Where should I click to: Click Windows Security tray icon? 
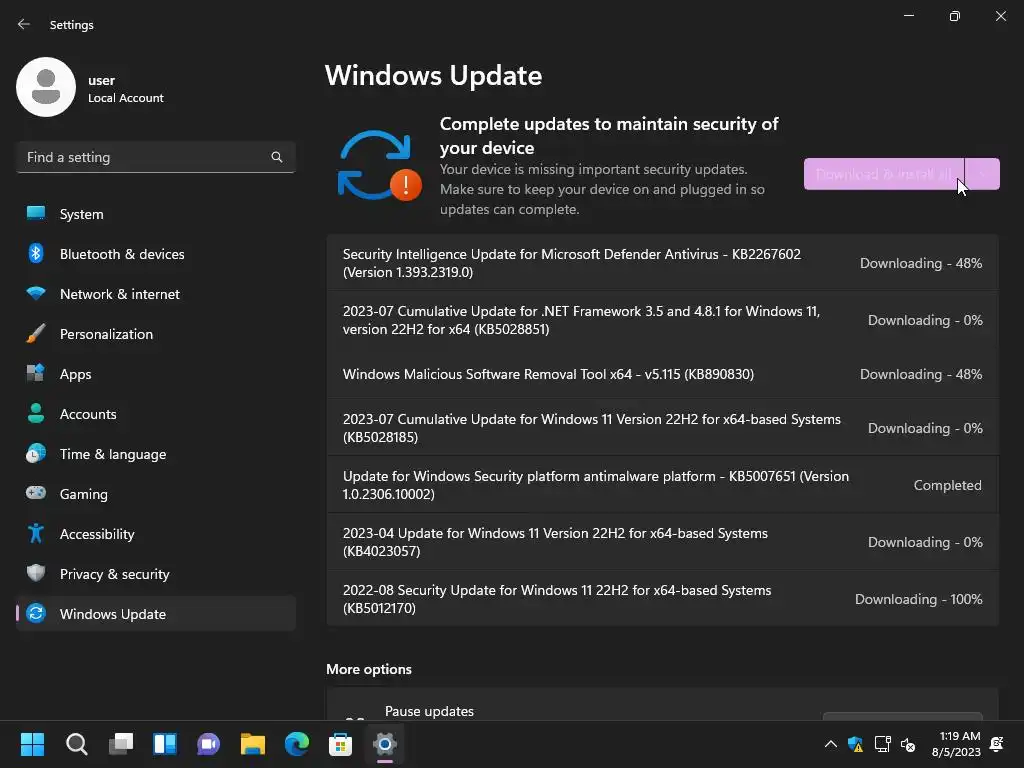[x=856, y=744]
